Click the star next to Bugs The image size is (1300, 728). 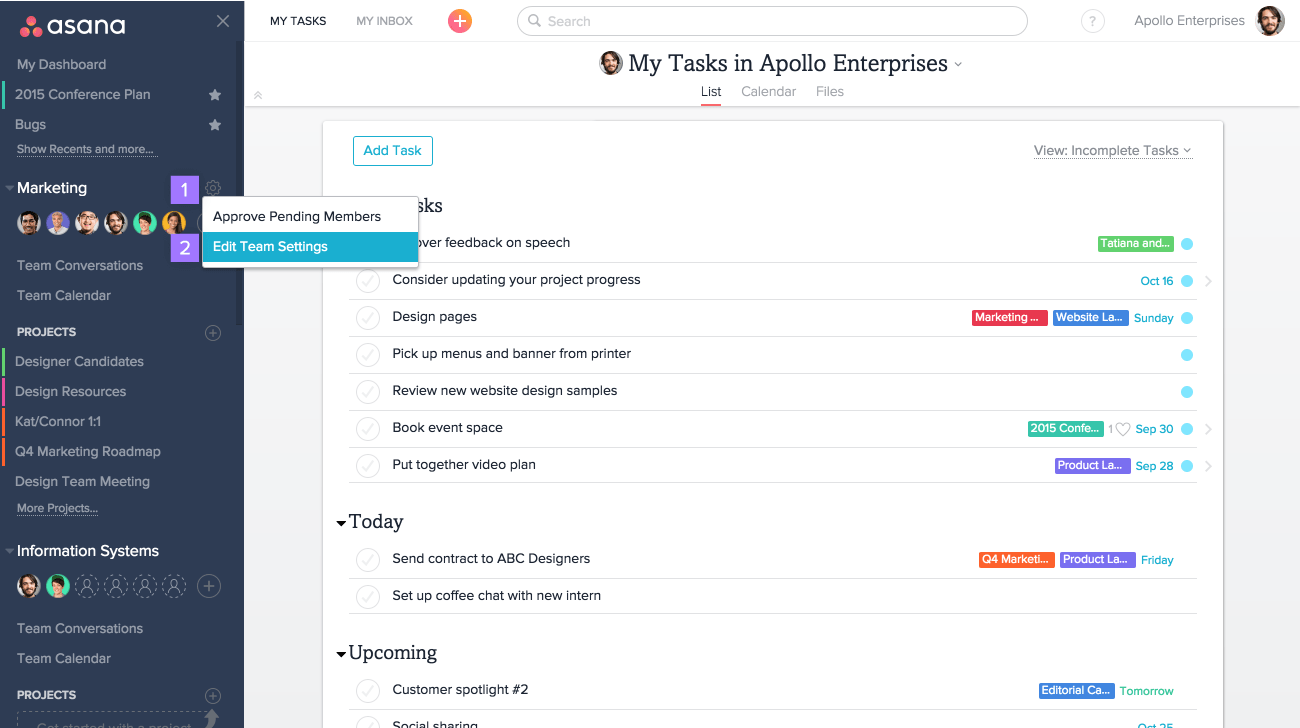214,125
